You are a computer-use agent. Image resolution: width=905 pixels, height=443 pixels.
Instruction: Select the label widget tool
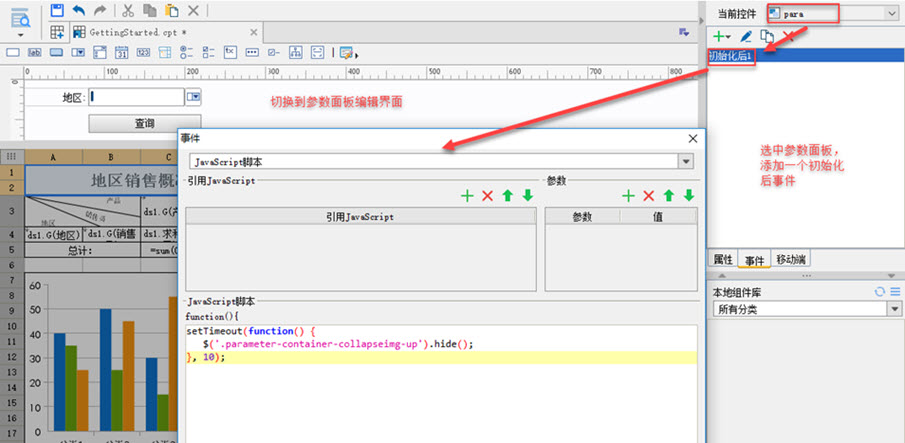pyautogui.click(x=35, y=52)
